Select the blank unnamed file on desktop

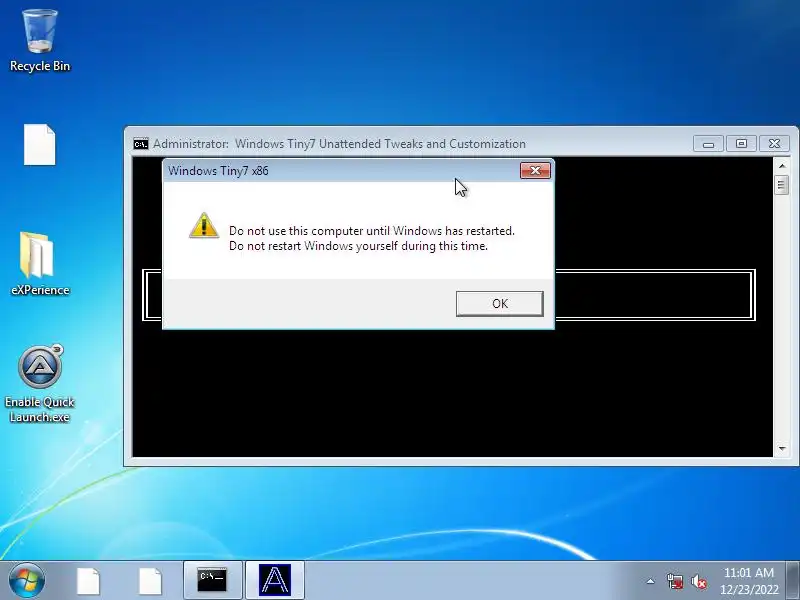coord(40,144)
